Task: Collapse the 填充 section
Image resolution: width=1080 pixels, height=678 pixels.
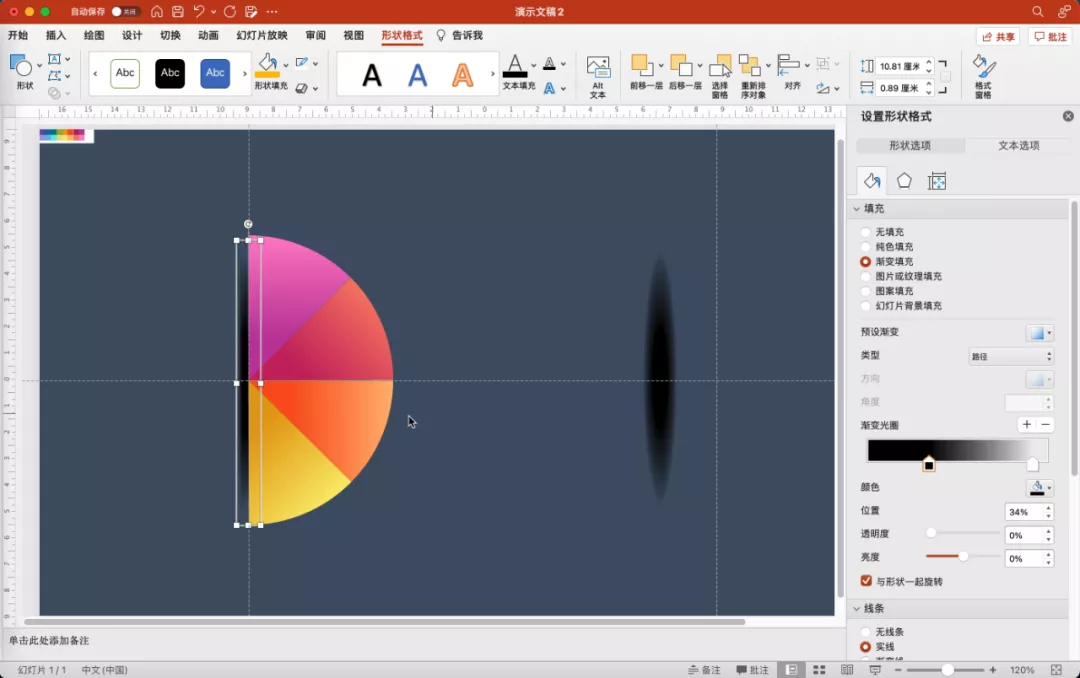Action: 857,208
